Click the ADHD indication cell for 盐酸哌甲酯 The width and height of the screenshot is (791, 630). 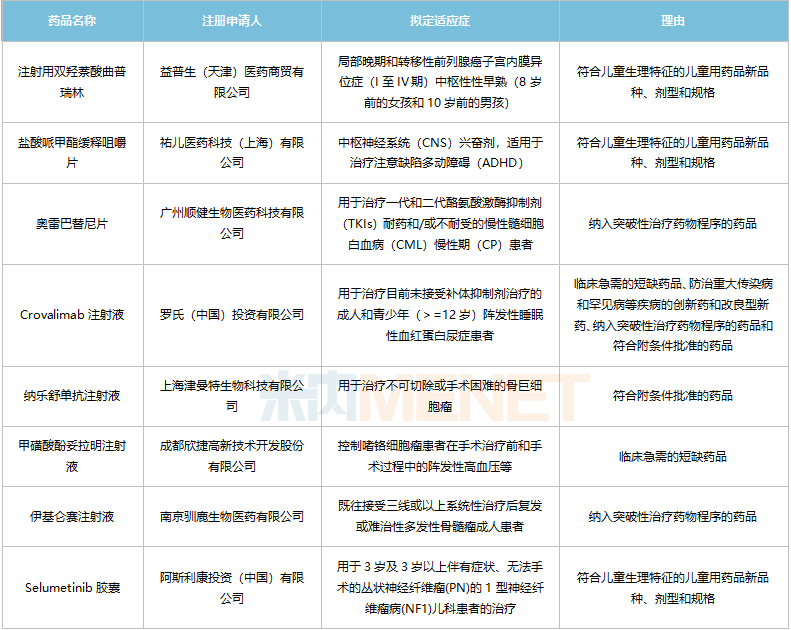point(440,153)
